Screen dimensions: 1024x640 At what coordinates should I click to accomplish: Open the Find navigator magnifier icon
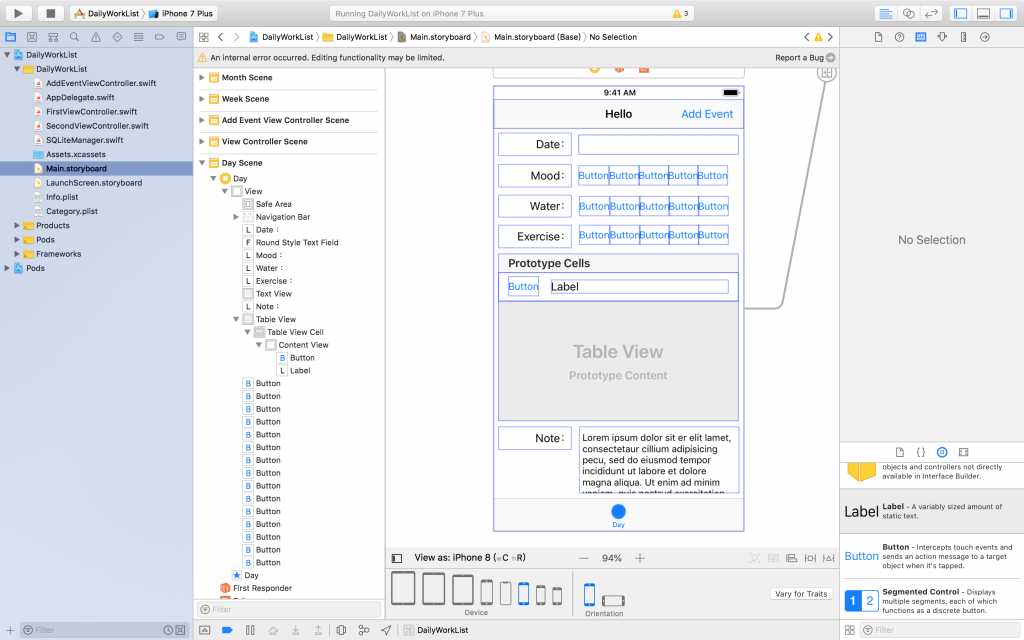coord(74,37)
